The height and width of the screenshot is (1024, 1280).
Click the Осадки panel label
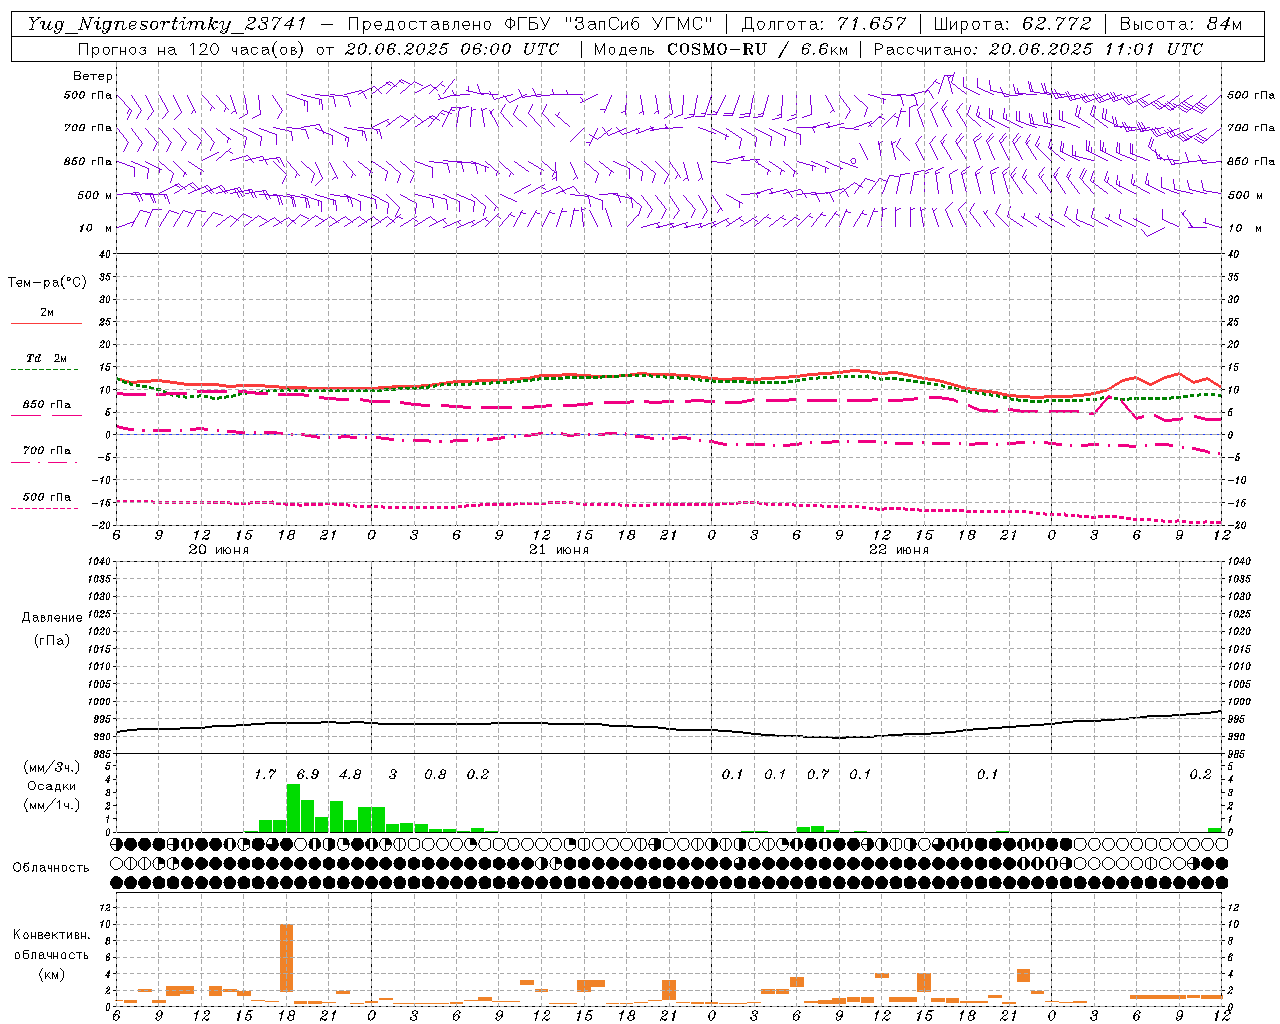tap(50, 787)
